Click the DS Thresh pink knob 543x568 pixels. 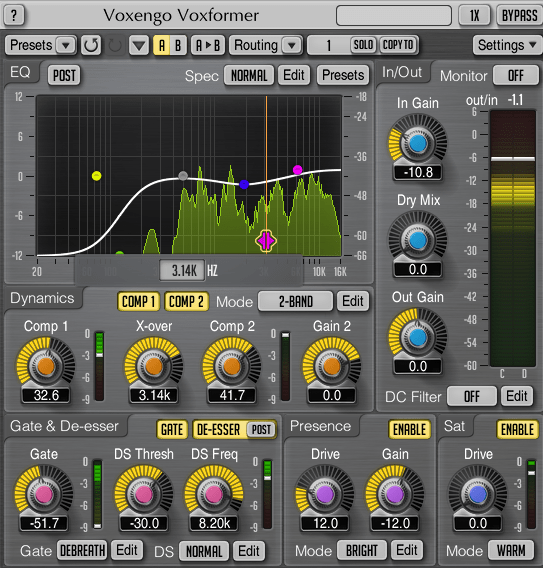144,494
